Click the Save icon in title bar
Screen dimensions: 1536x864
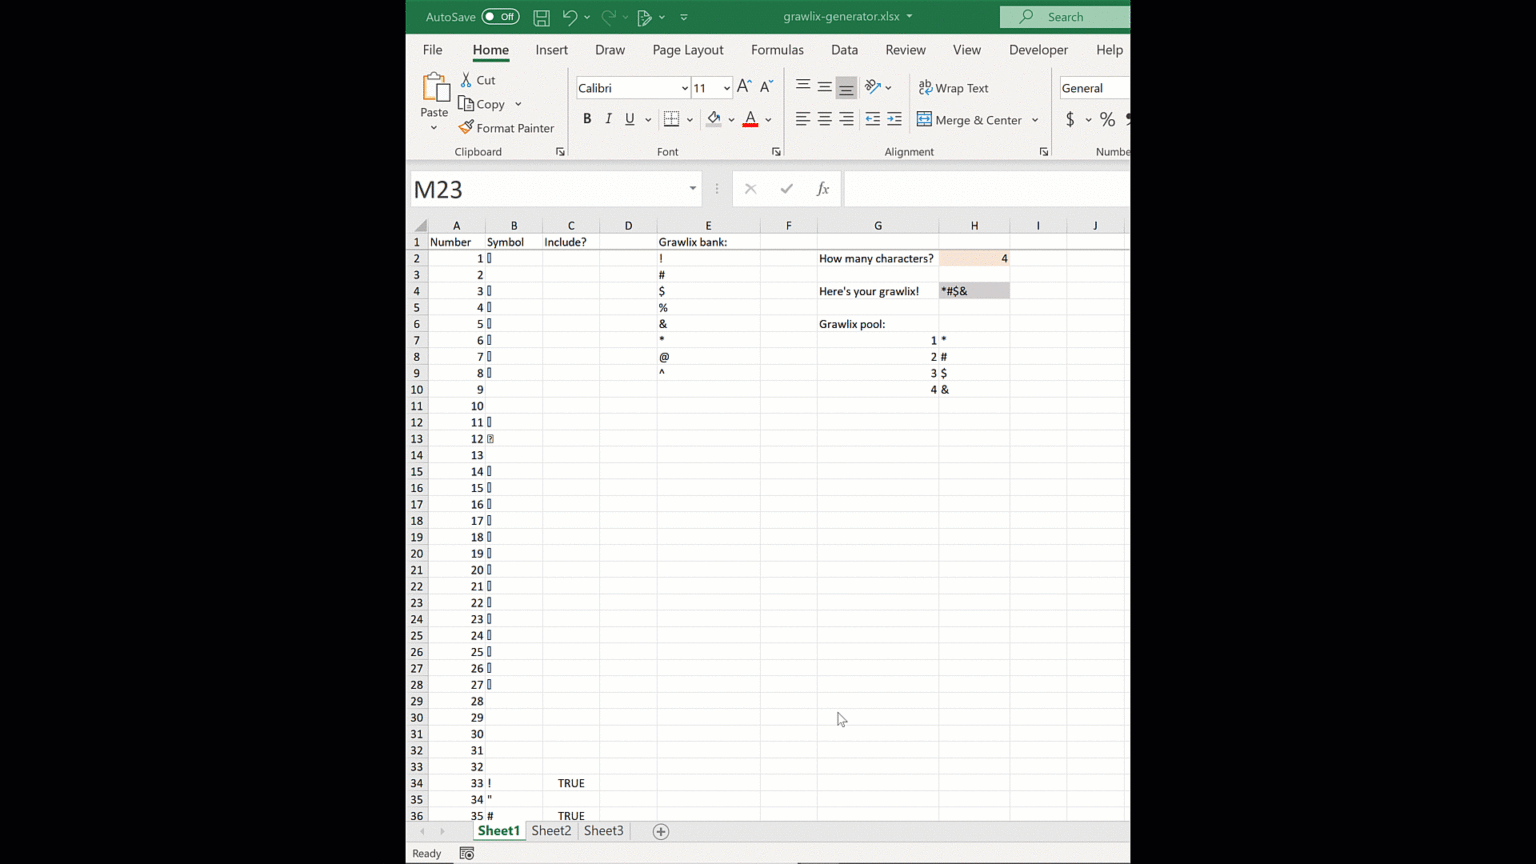[x=541, y=17]
